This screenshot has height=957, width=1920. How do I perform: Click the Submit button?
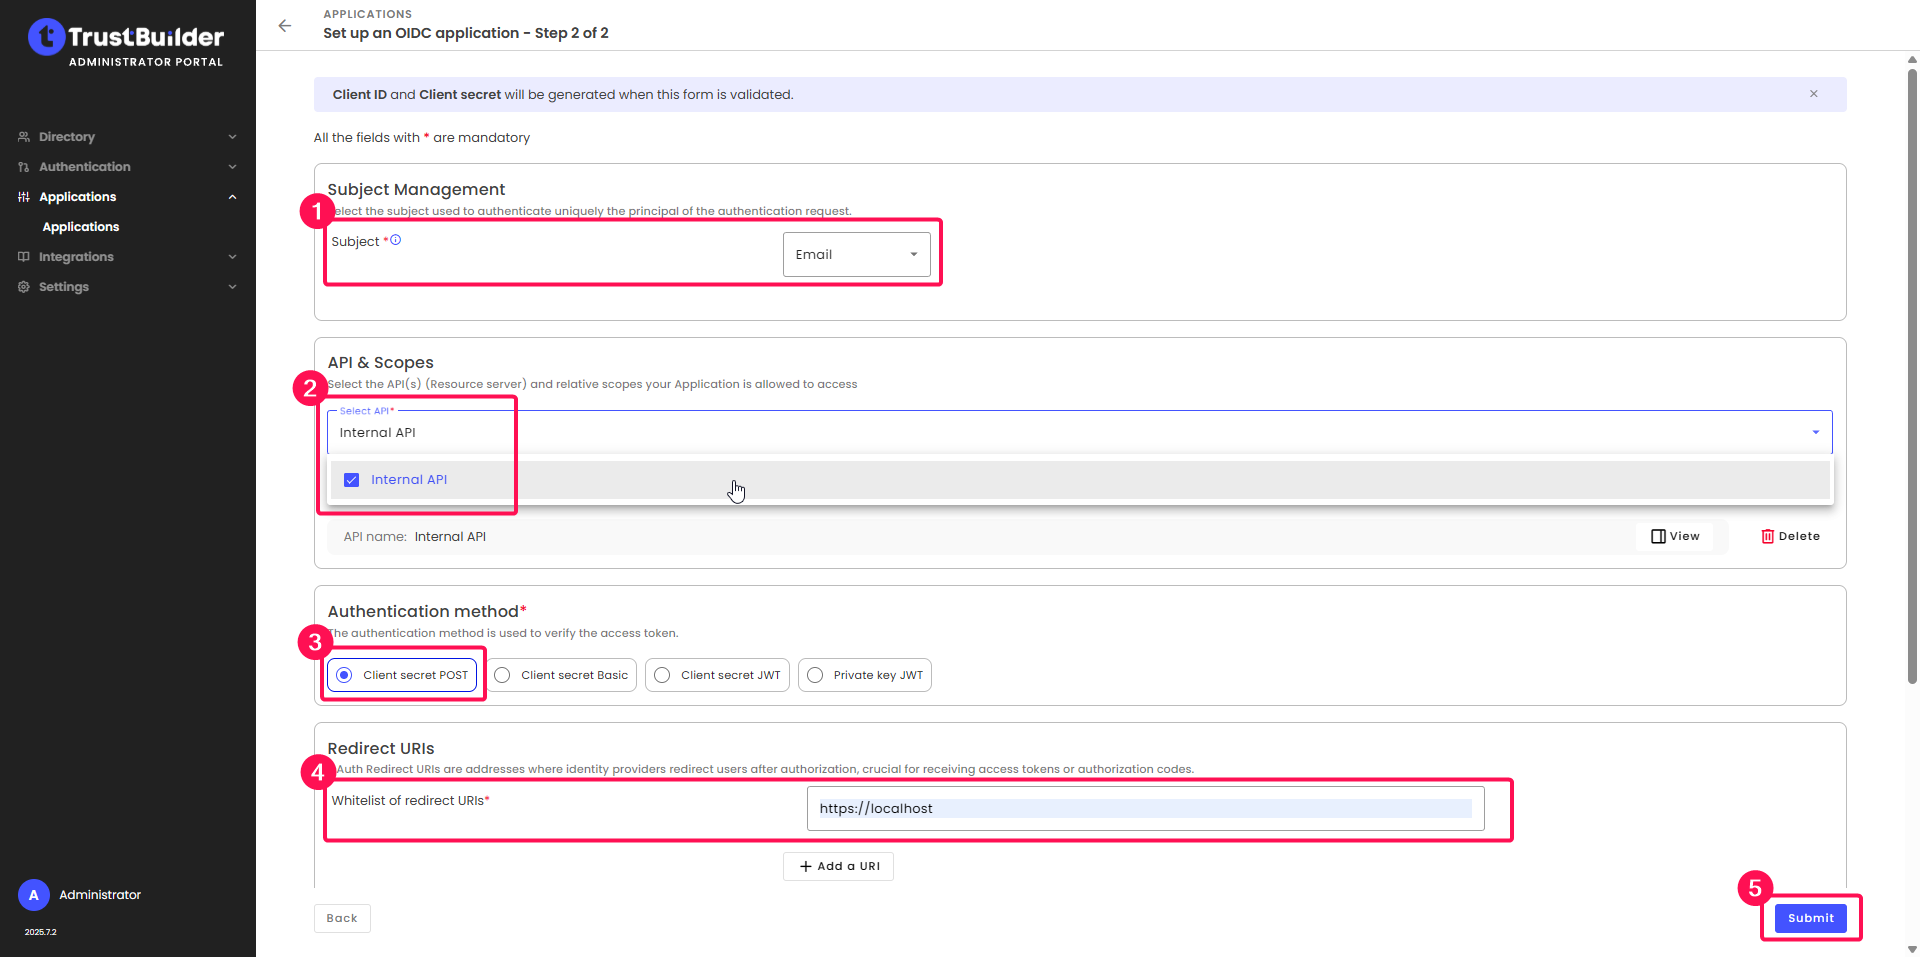[1810, 918]
